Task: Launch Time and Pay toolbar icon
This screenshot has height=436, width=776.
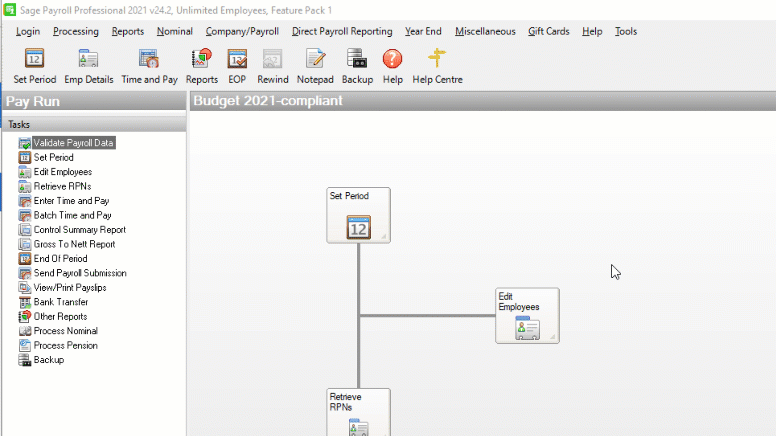Action: (149, 60)
